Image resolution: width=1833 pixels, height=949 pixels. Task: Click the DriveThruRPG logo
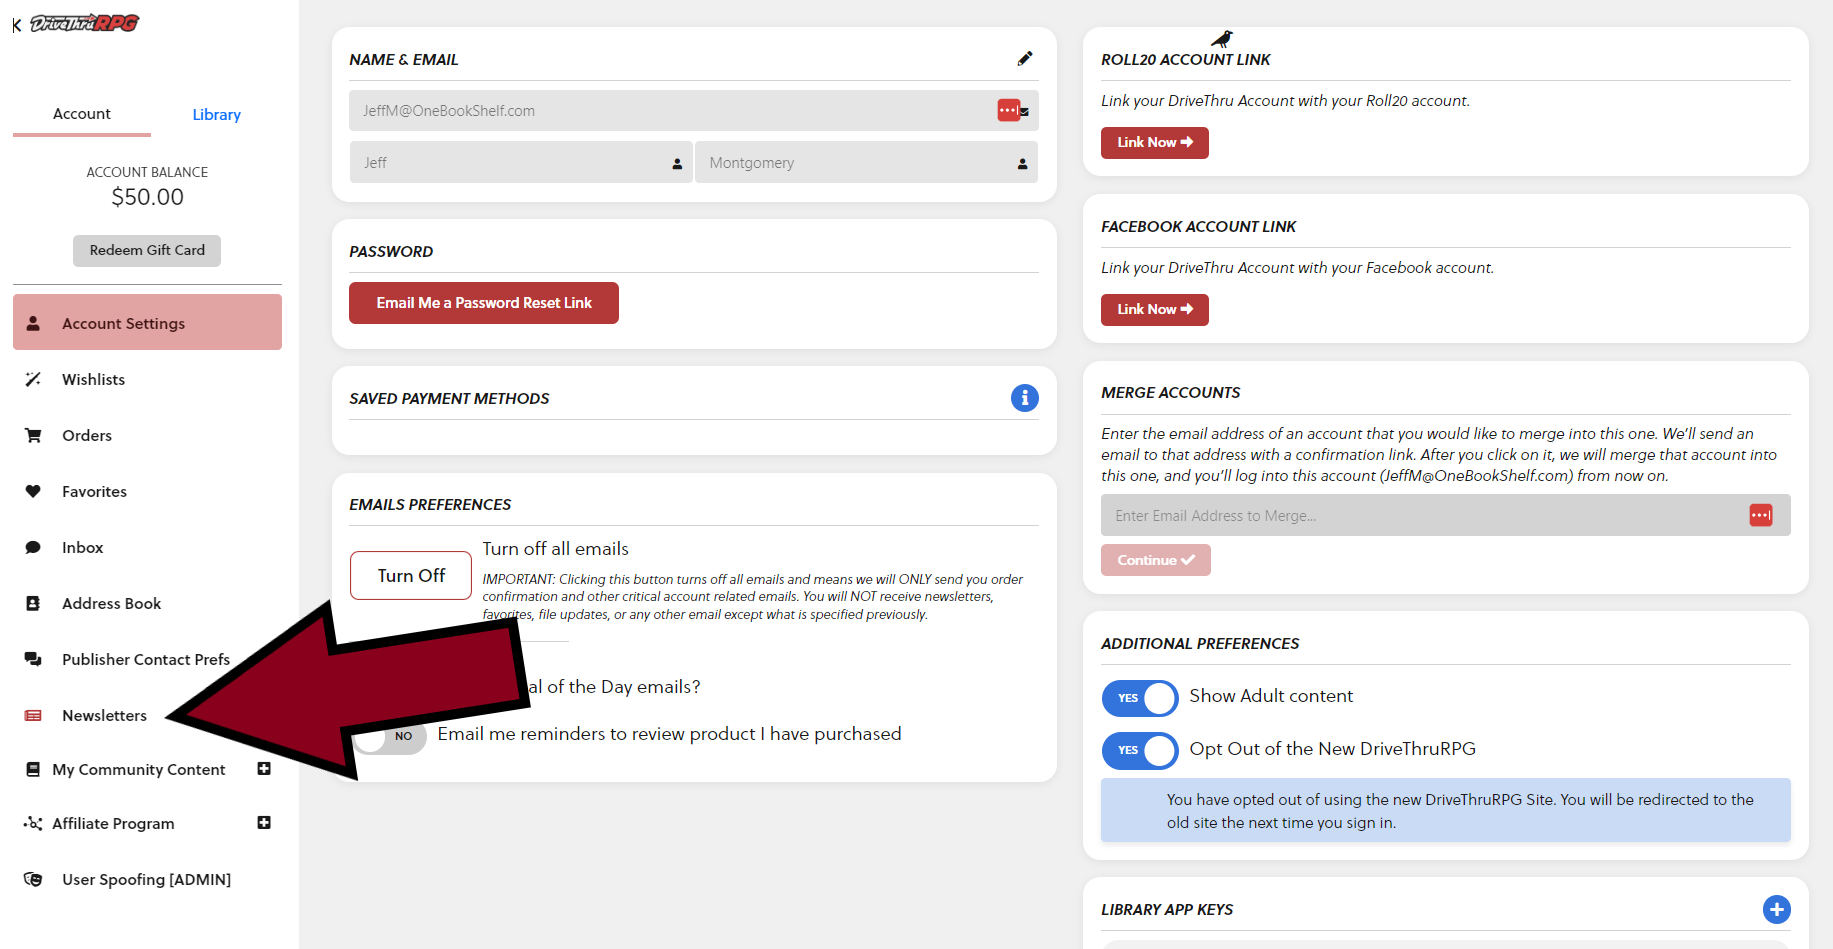(x=84, y=23)
